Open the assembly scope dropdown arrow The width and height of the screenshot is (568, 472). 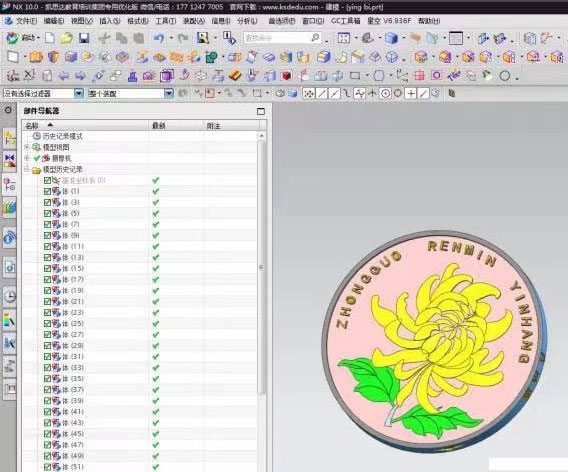point(168,93)
